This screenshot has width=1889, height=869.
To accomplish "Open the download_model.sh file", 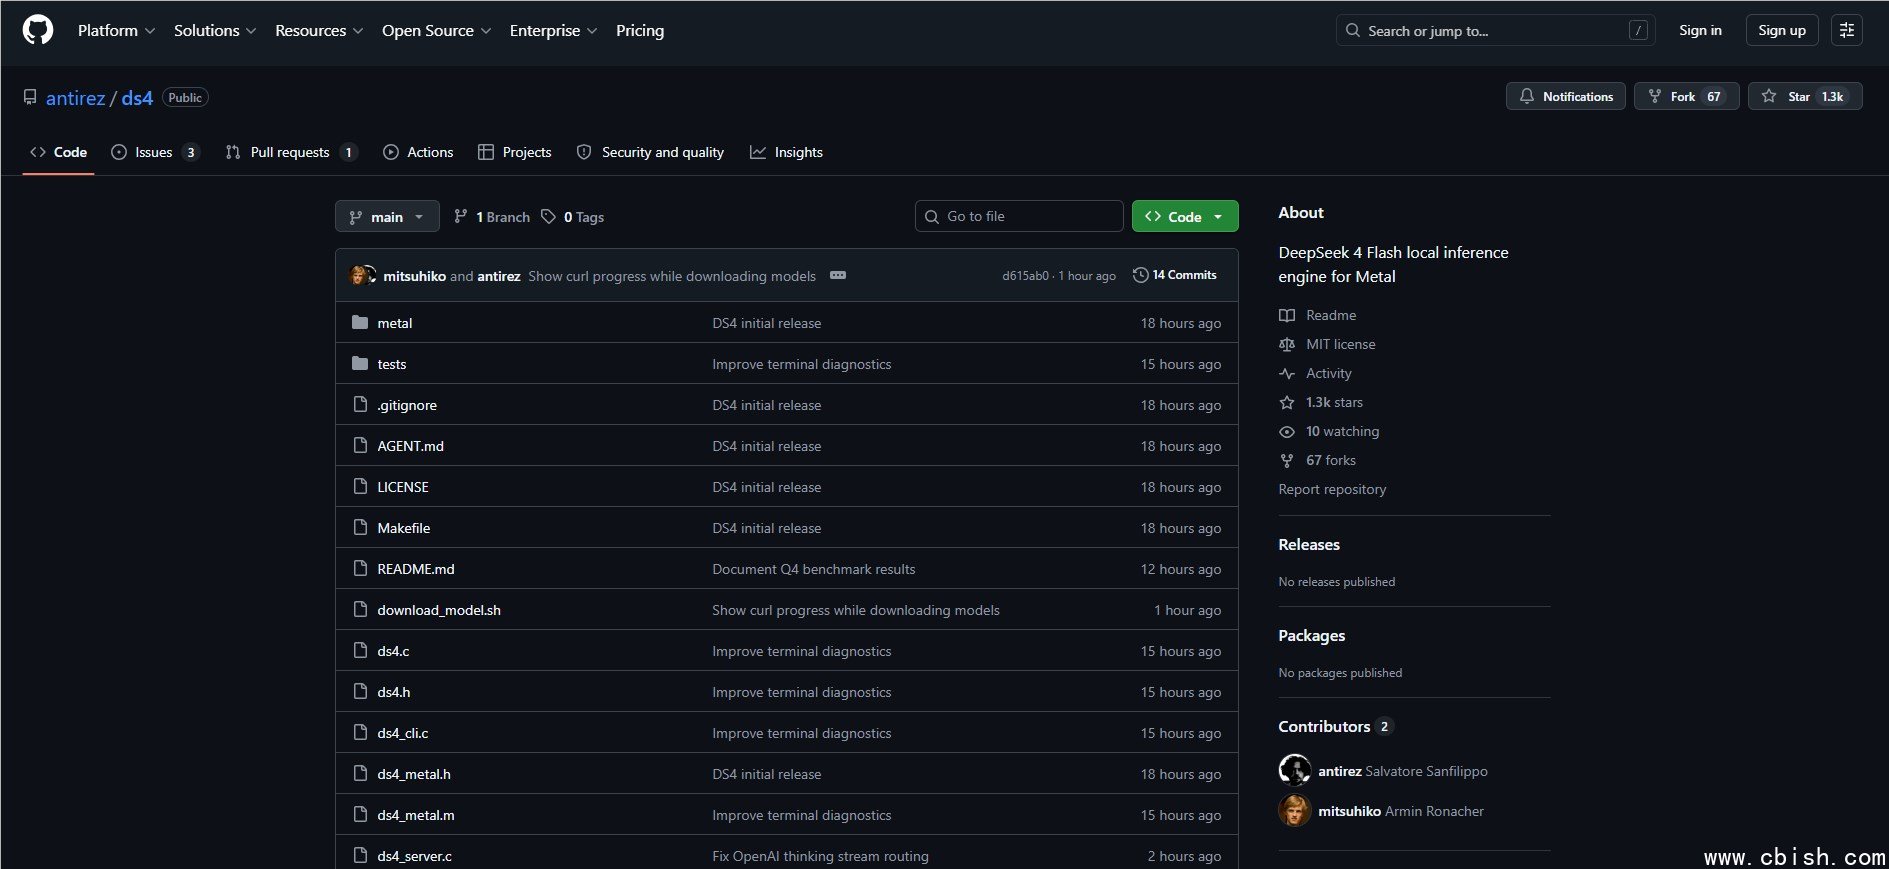I will [439, 610].
